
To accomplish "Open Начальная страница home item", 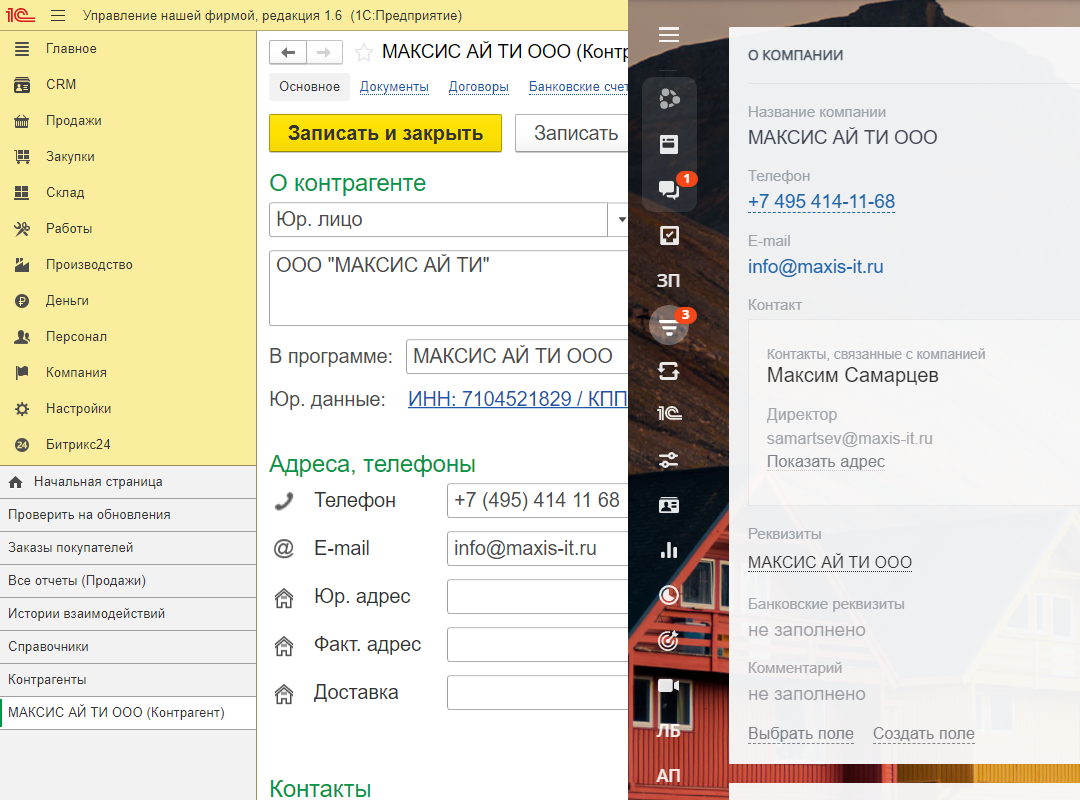I will [x=128, y=482].
